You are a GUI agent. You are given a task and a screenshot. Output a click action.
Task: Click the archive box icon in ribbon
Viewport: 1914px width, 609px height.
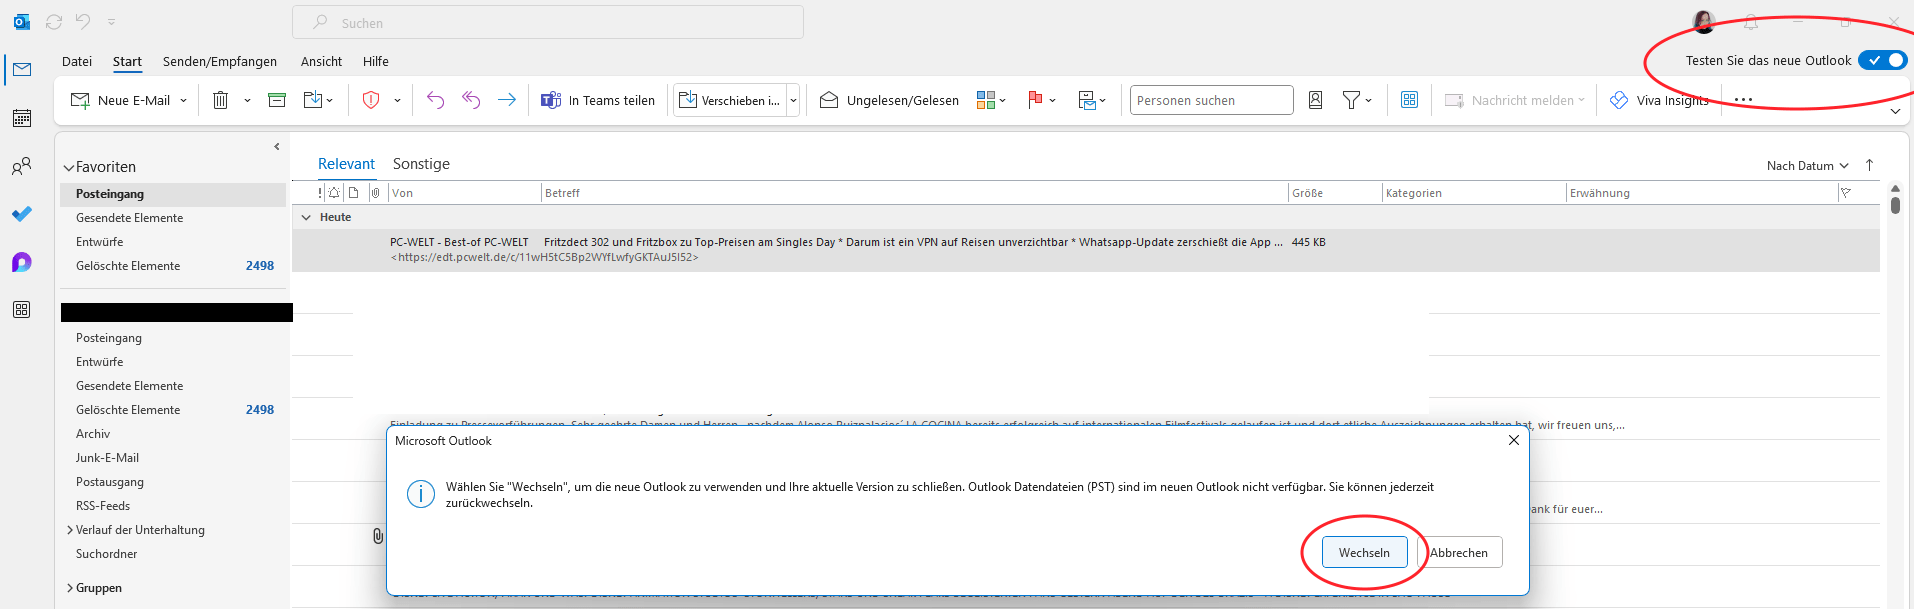(277, 100)
